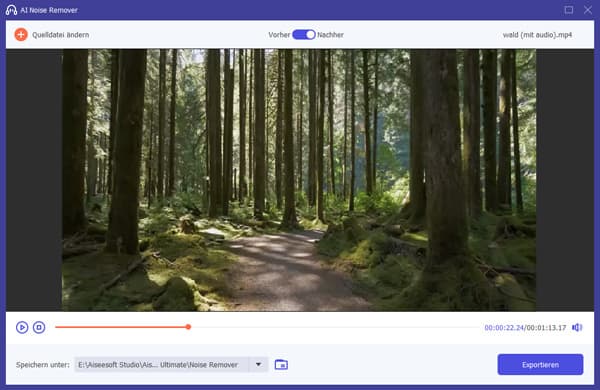600x390 pixels.
Task: Click the Quelldatei ändern label
Action: (x=60, y=35)
